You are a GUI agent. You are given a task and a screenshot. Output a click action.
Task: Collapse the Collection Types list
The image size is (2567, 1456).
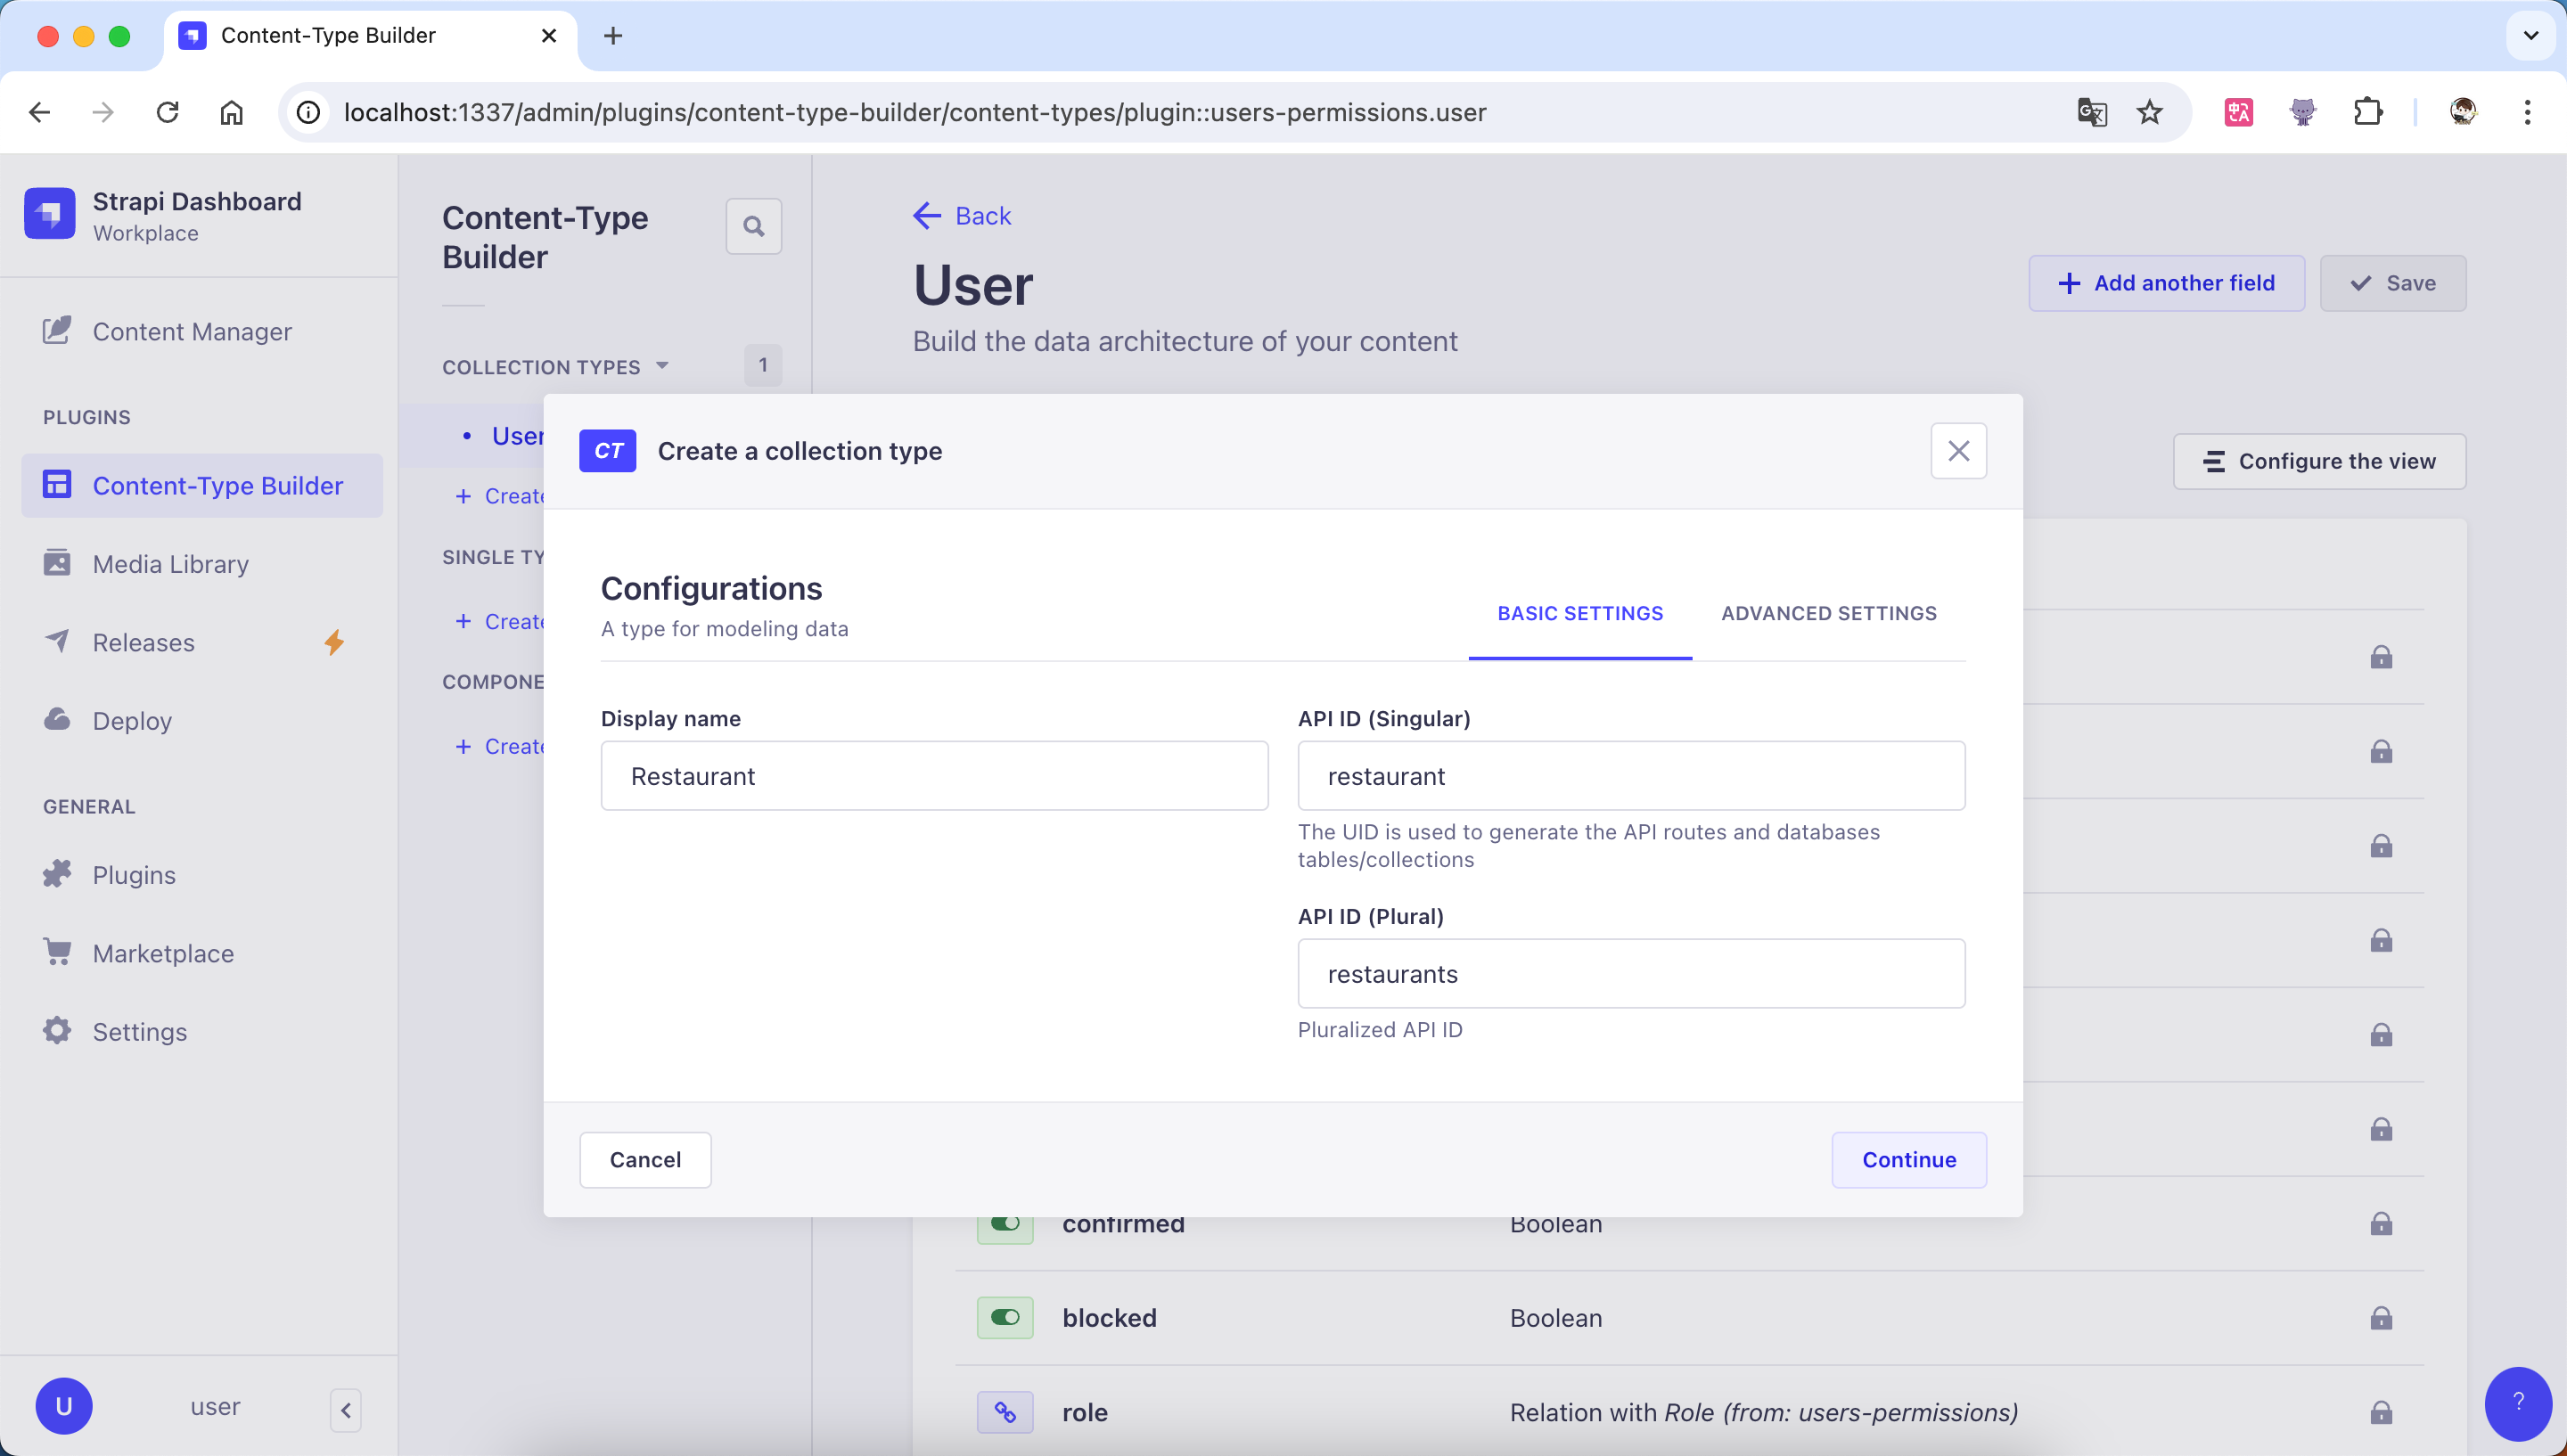(662, 366)
